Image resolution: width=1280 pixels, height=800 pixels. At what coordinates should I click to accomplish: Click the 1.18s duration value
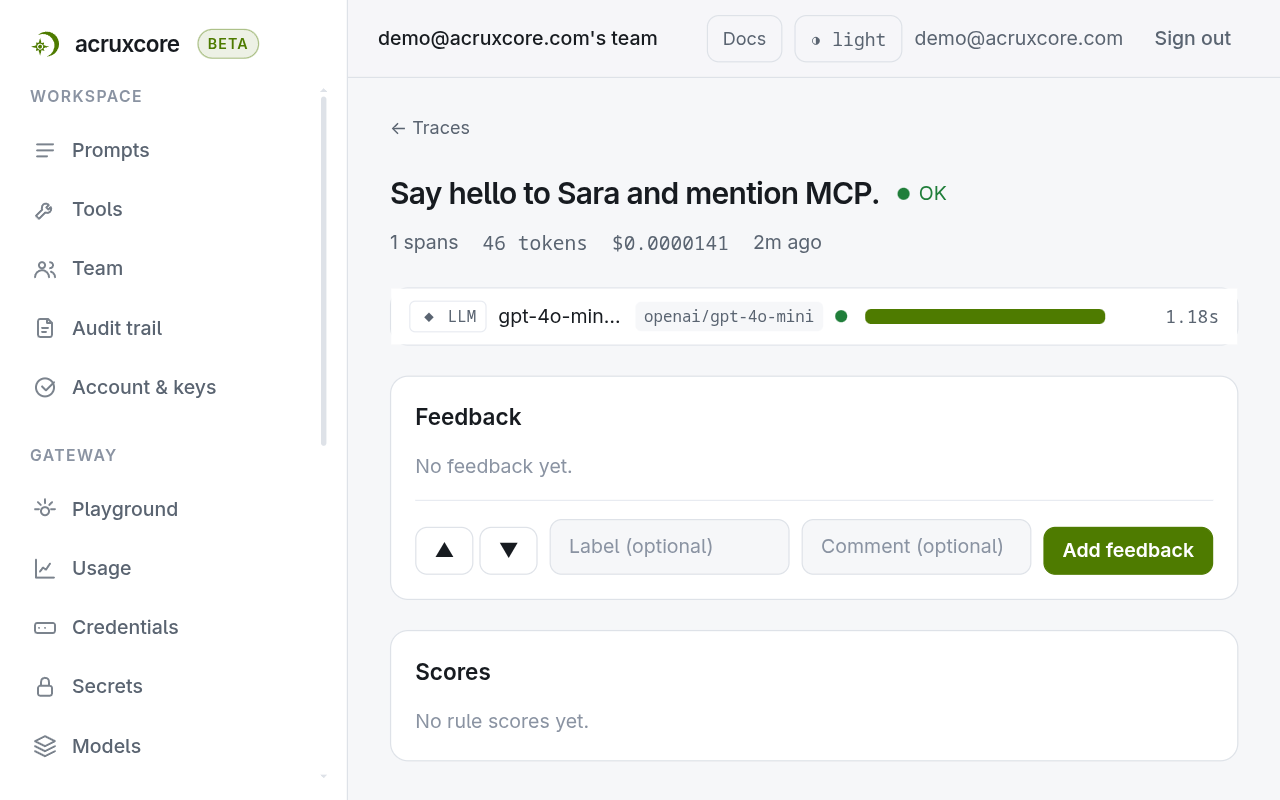[x=1192, y=317]
